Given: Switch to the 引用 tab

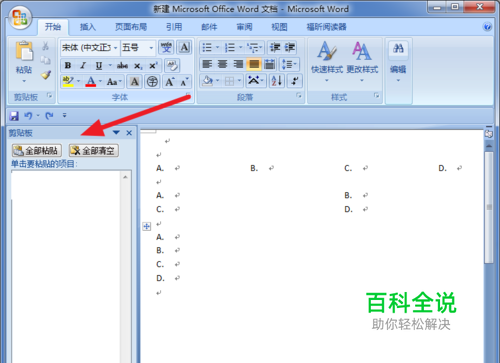Looking at the screenshot, I should [174, 27].
